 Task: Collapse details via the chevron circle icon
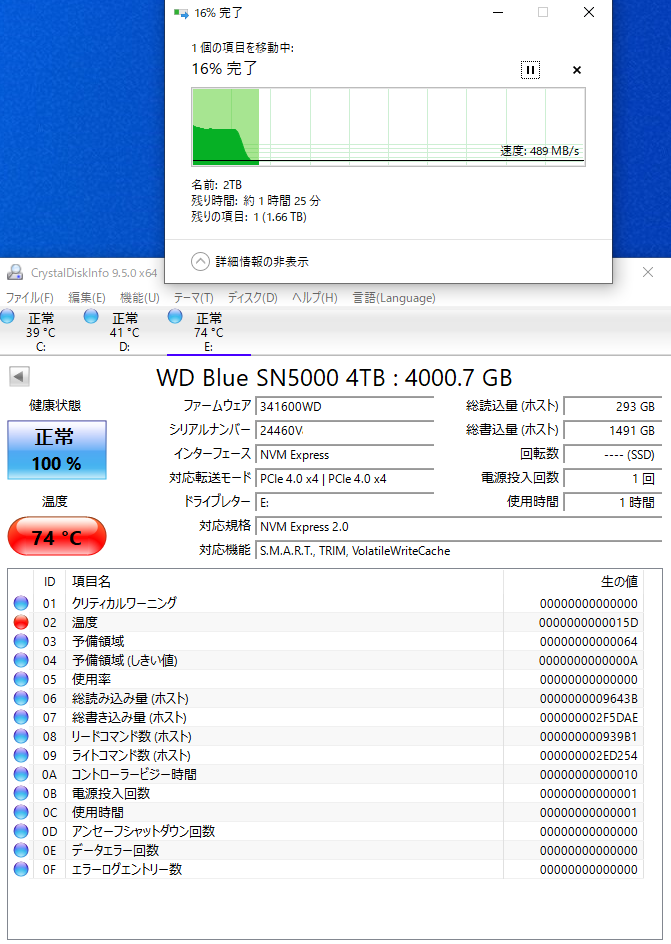200,261
